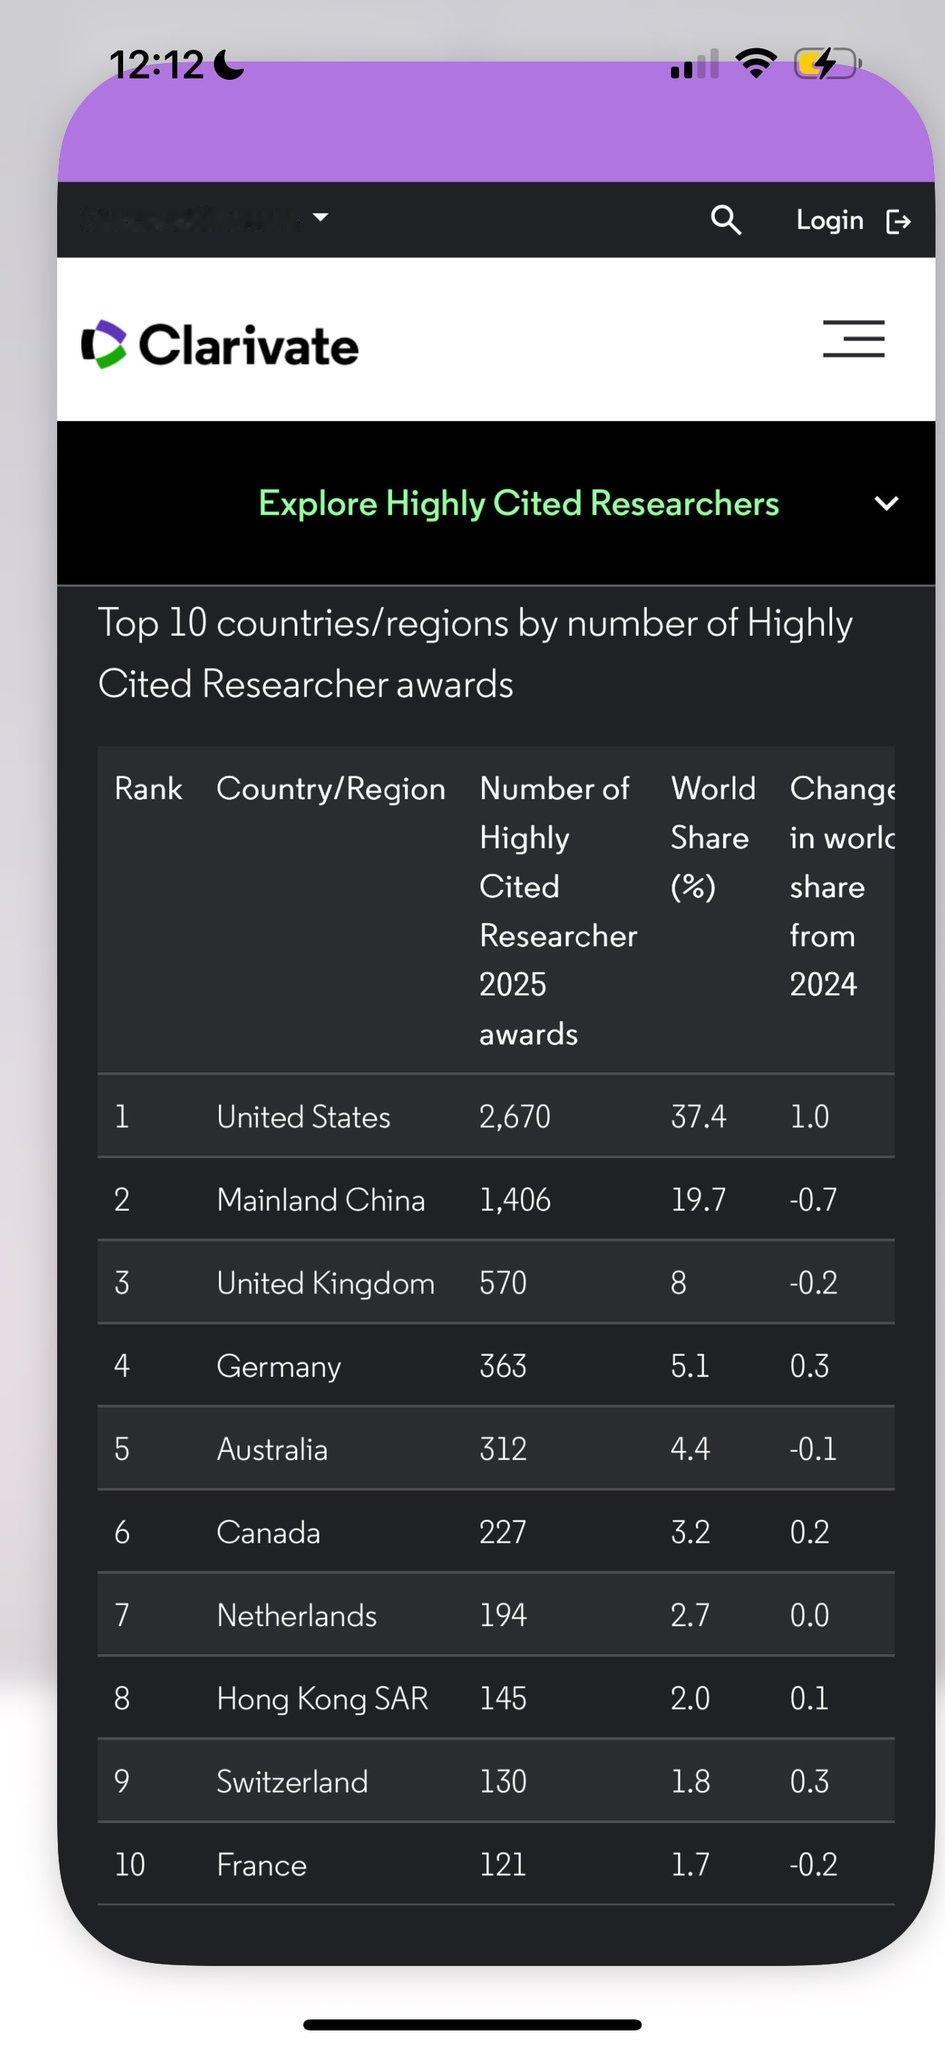Screen dimensions: 945x2048
Task: Click the Rank column header
Action: (148, 788)
